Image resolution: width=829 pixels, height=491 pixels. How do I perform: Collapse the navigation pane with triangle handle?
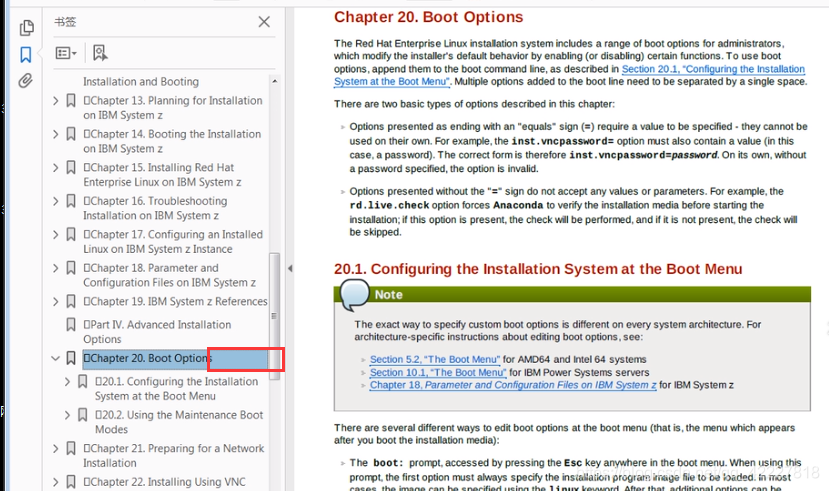290,268
